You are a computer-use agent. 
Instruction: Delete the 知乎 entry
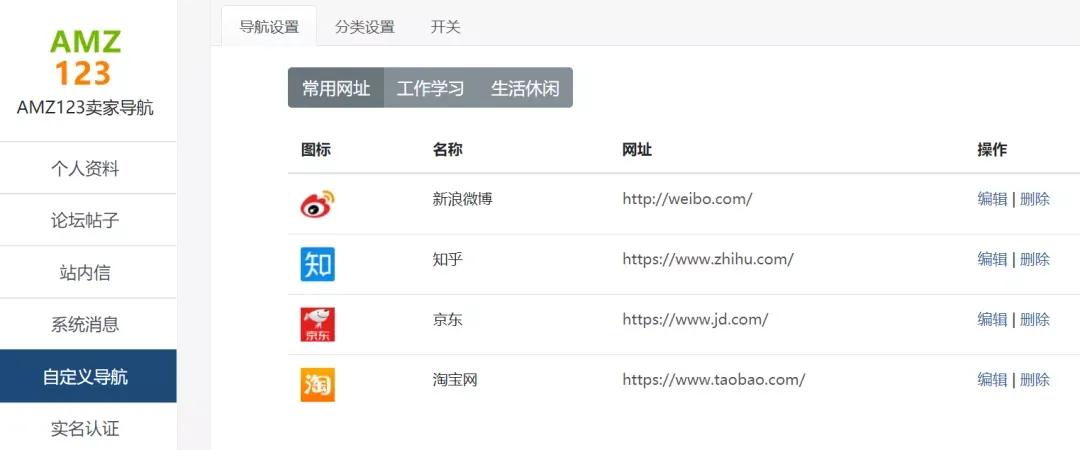1035,259
